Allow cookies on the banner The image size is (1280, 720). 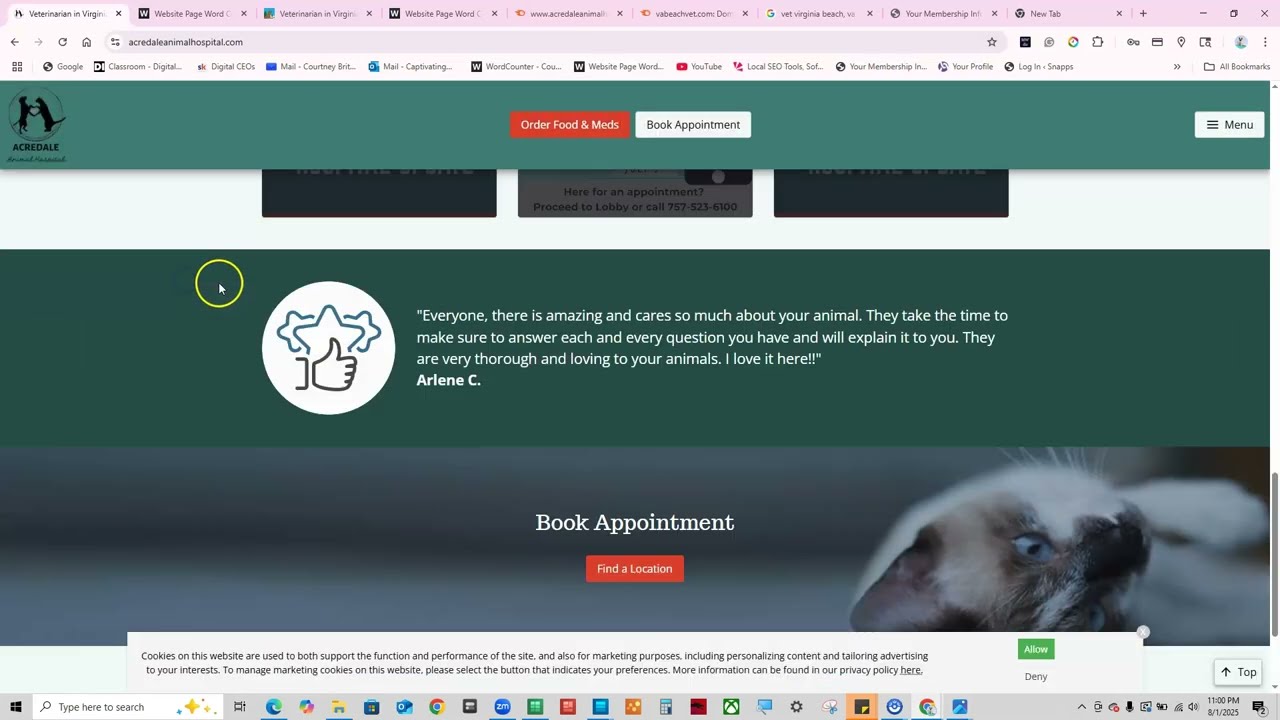pyautogui.click(x=1036, y=649)
